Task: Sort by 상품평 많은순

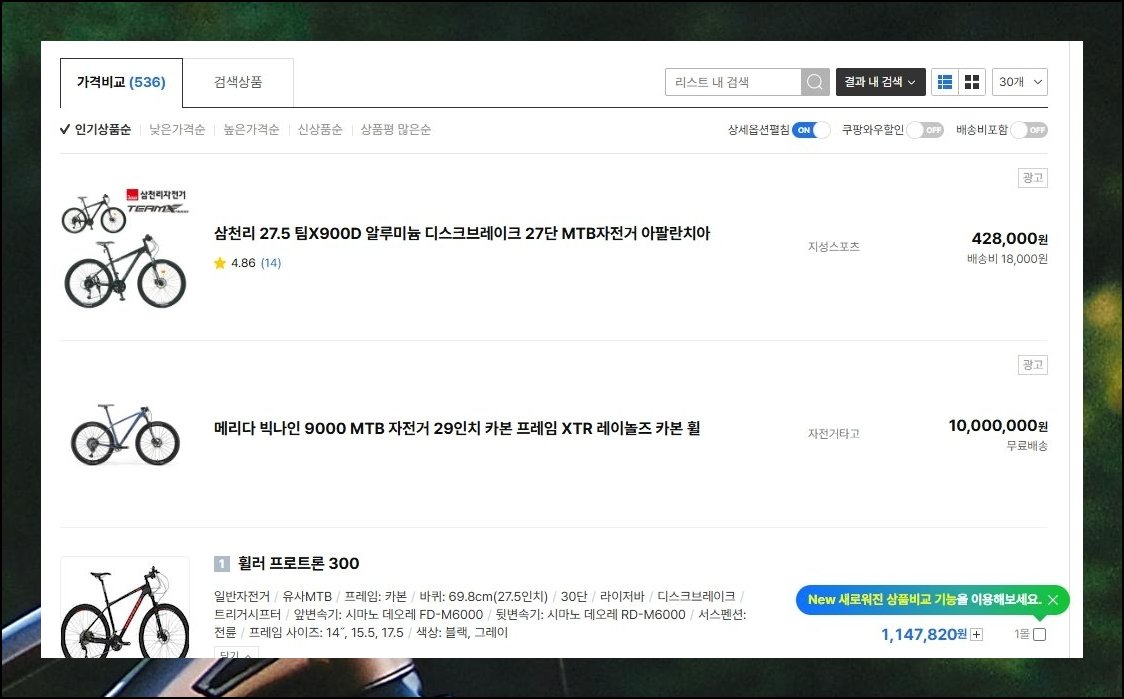Action: [396, 130]
